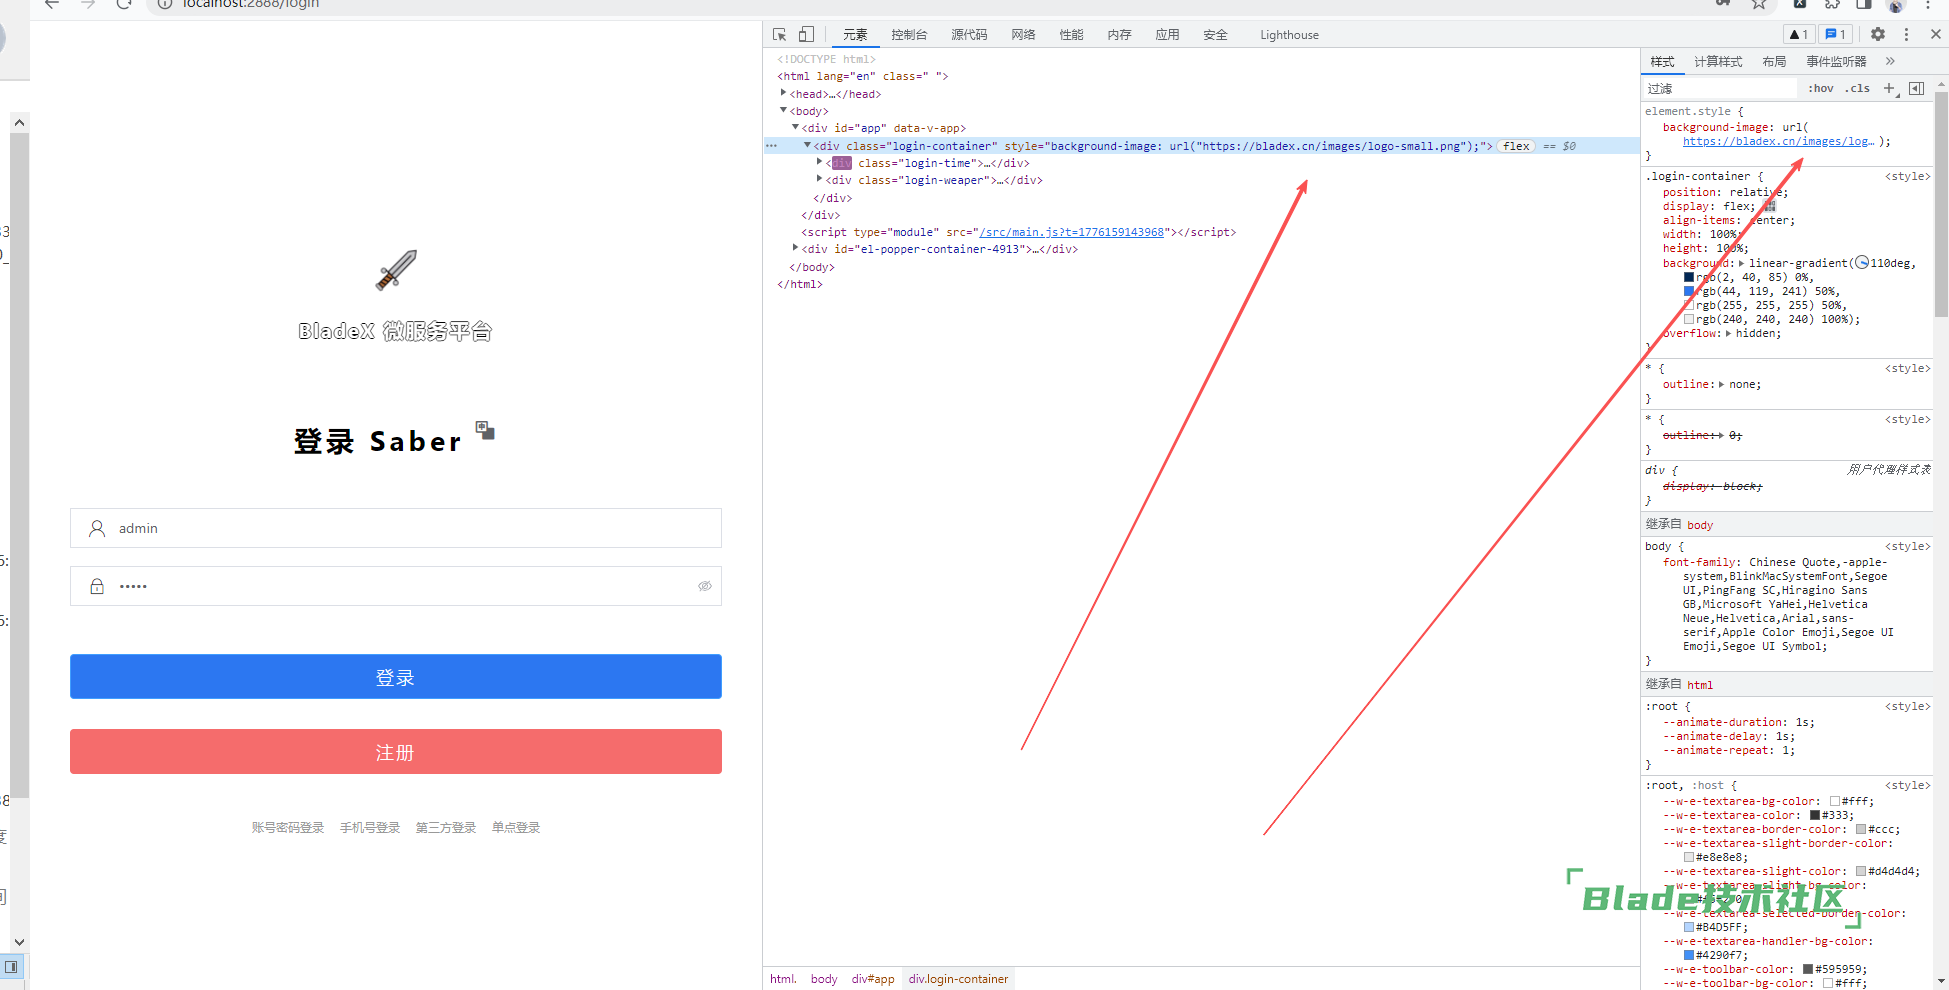Switch to the 控制台 console tab
The height and width of the screenshot is (990, 1949).
[908, 34]
